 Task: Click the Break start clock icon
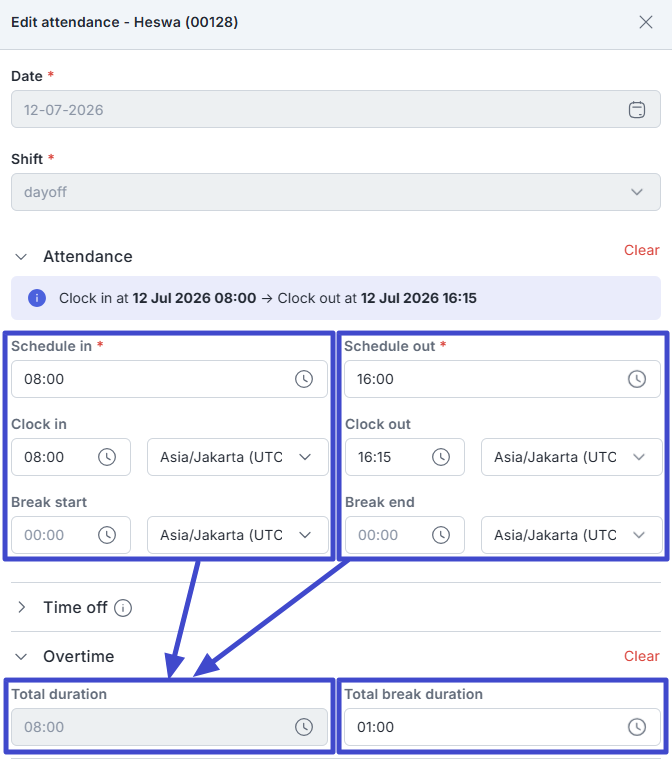(x=107, y=535)
